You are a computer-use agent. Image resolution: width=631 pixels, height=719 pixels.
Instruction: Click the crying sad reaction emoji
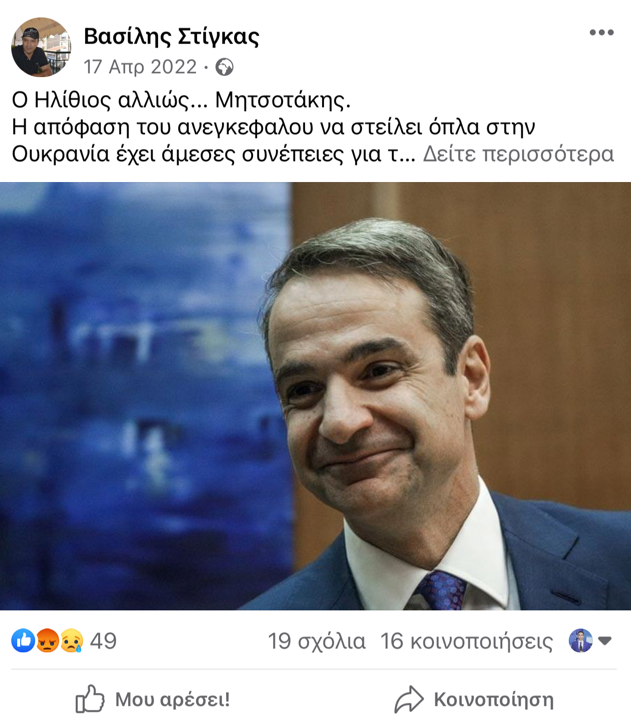coord(72,640)
